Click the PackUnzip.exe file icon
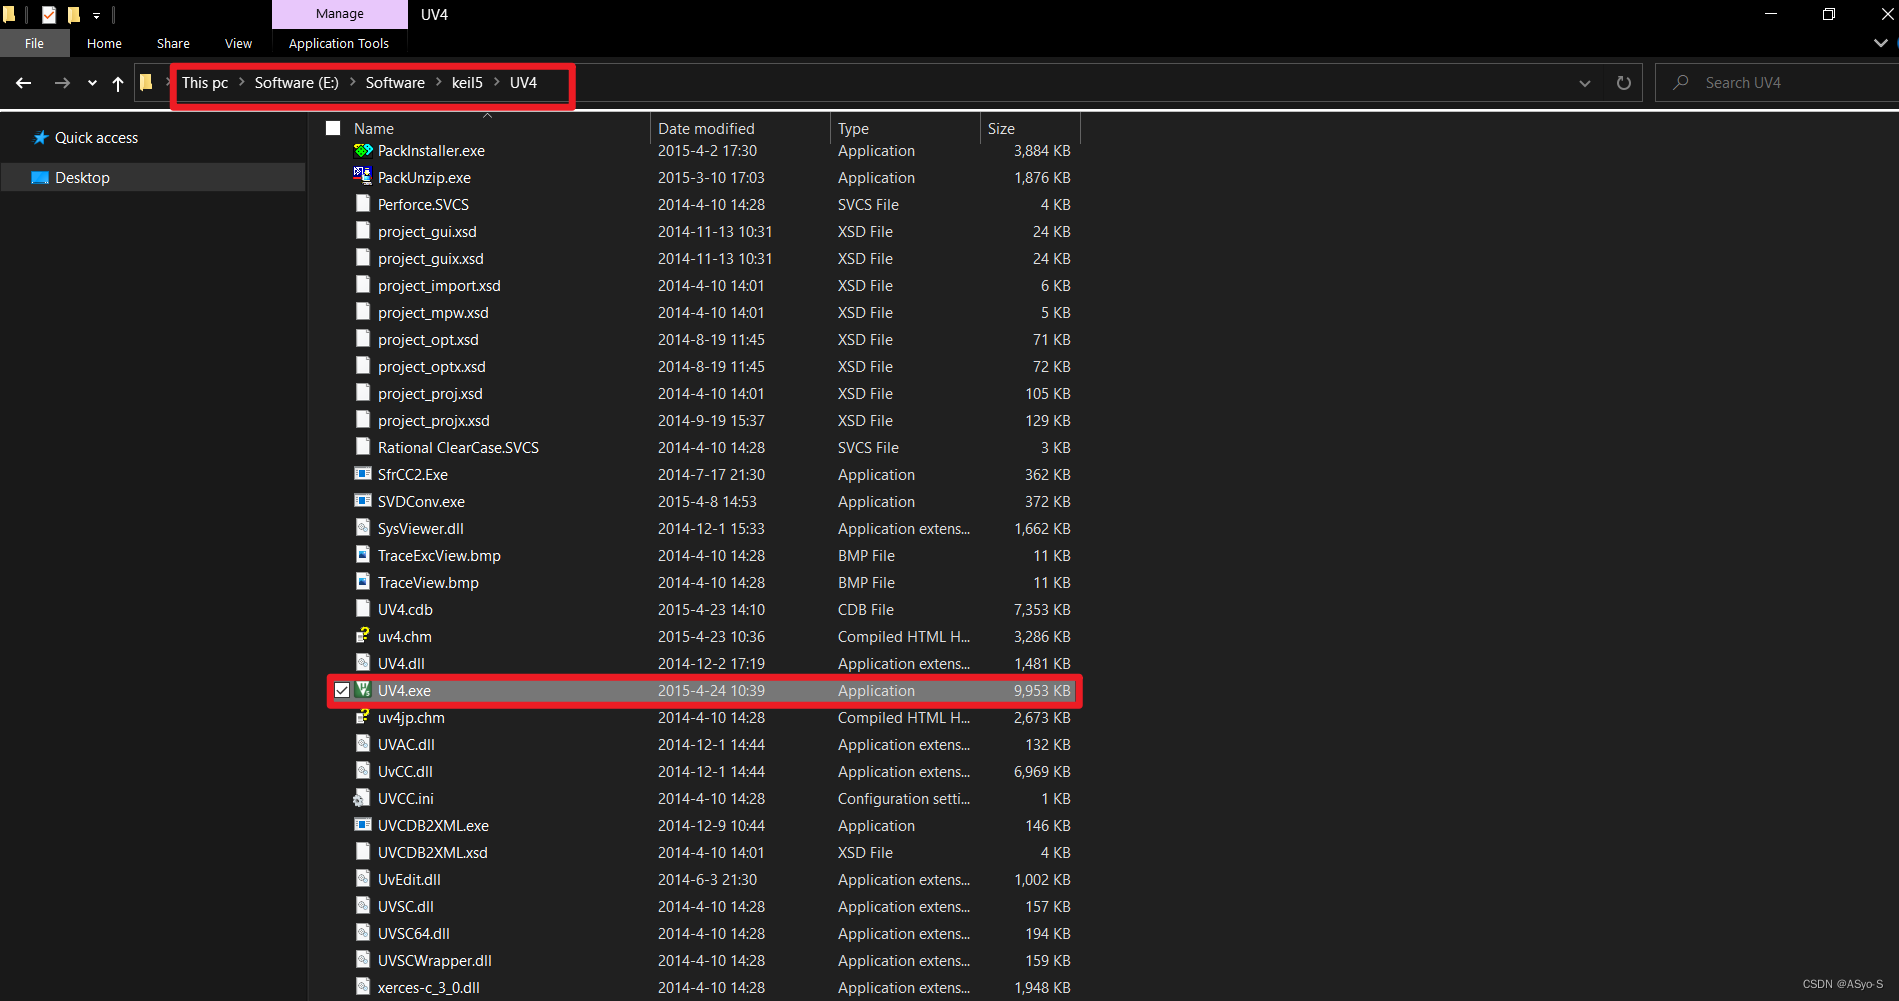Screen dimensions: 1899x1001 [x=363, y=176]
